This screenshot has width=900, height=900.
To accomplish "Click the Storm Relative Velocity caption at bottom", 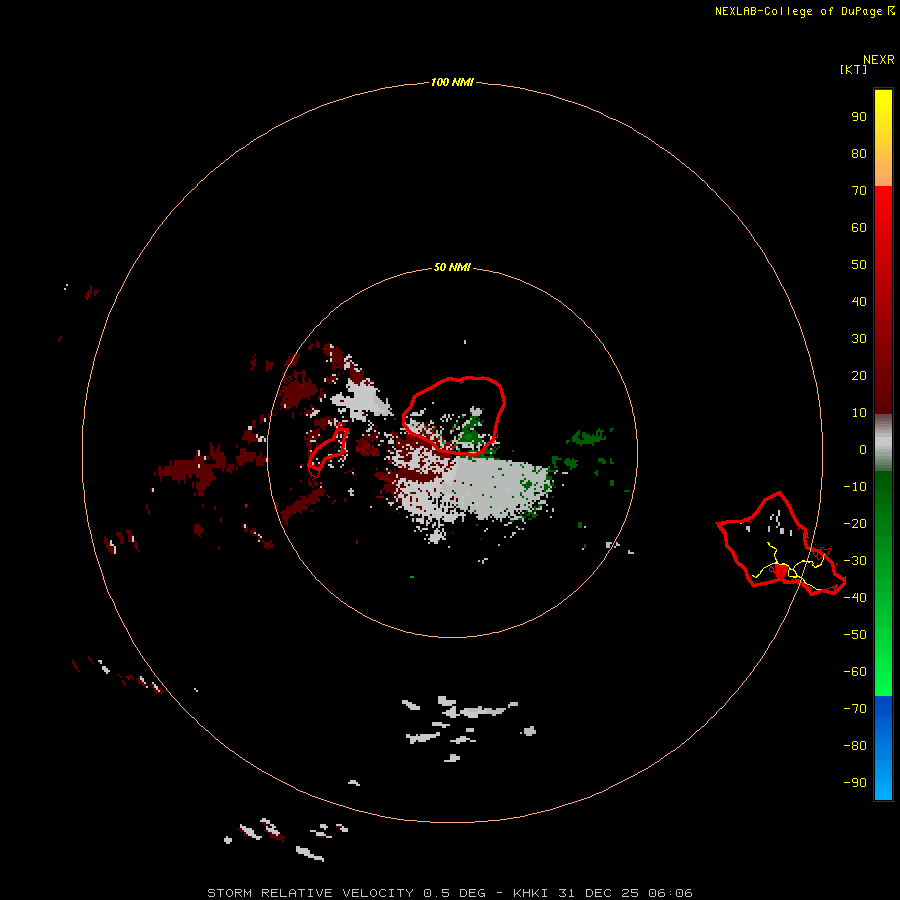I will [x=449, y=893].
